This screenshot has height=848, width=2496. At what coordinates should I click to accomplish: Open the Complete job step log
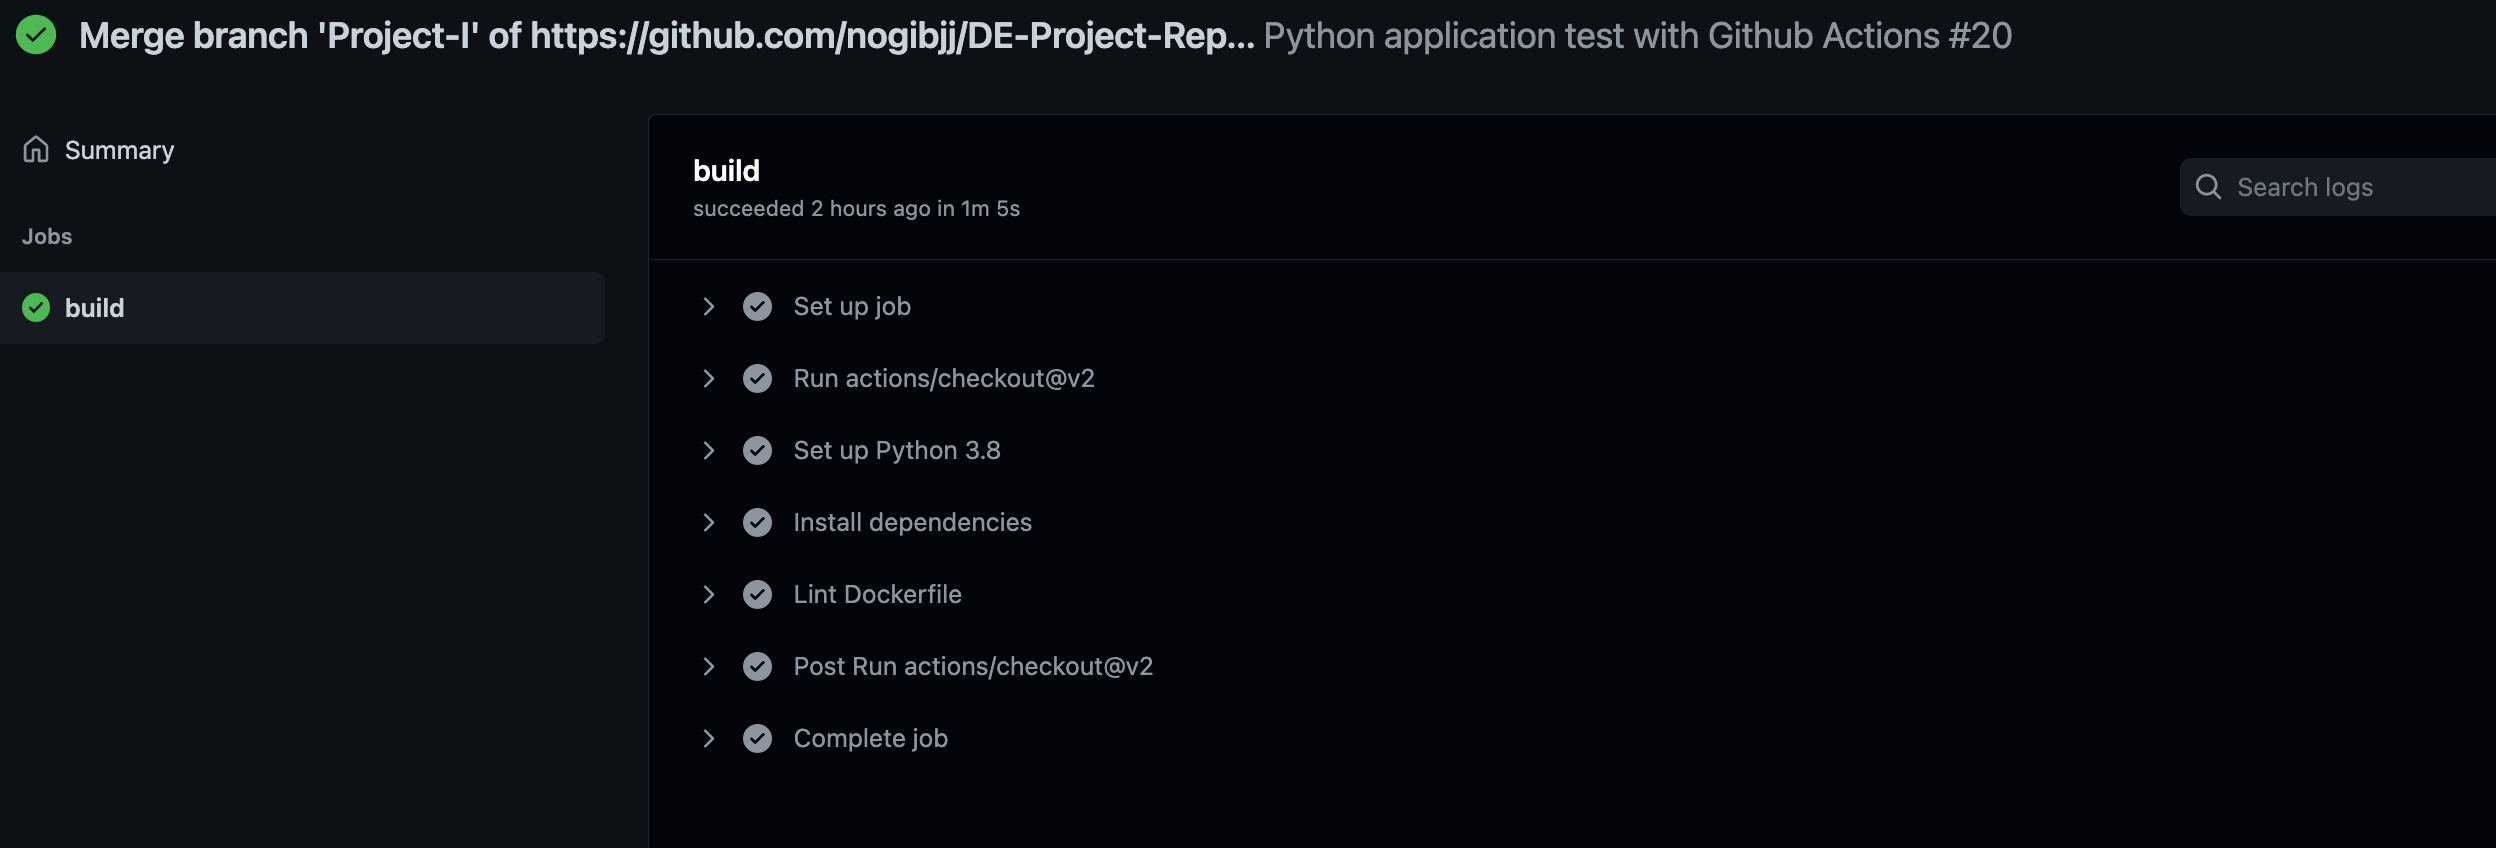[x=870, y=739]
